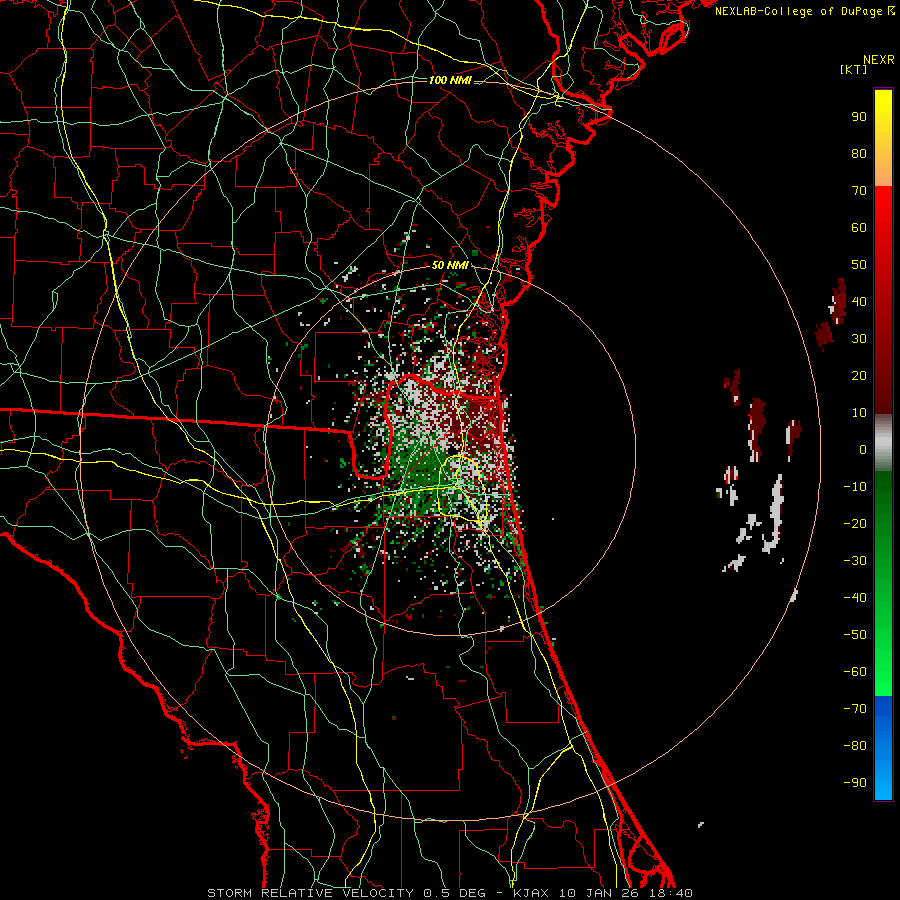Click the 100 NMI range ring label
The width and height of the screenshot is (900, 900).
[450, 80]
